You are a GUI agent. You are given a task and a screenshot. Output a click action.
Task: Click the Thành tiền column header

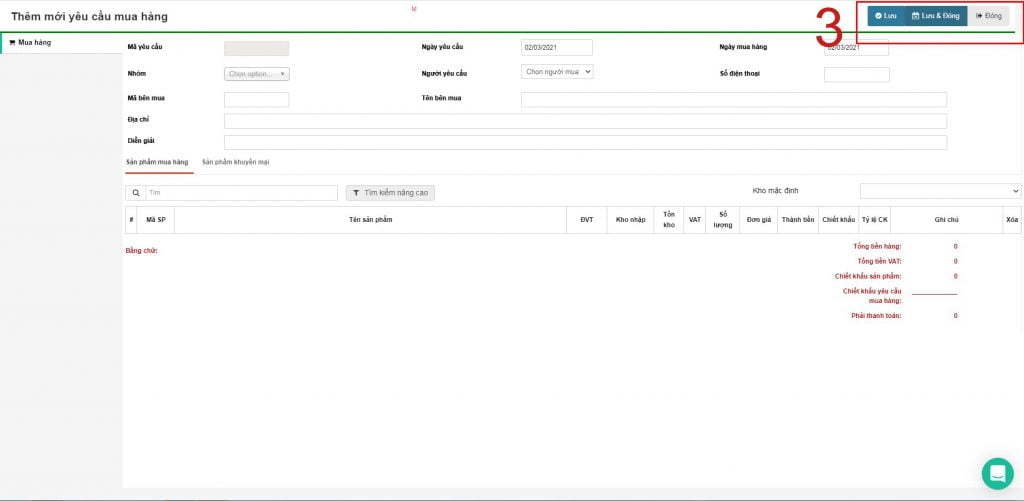798,220
